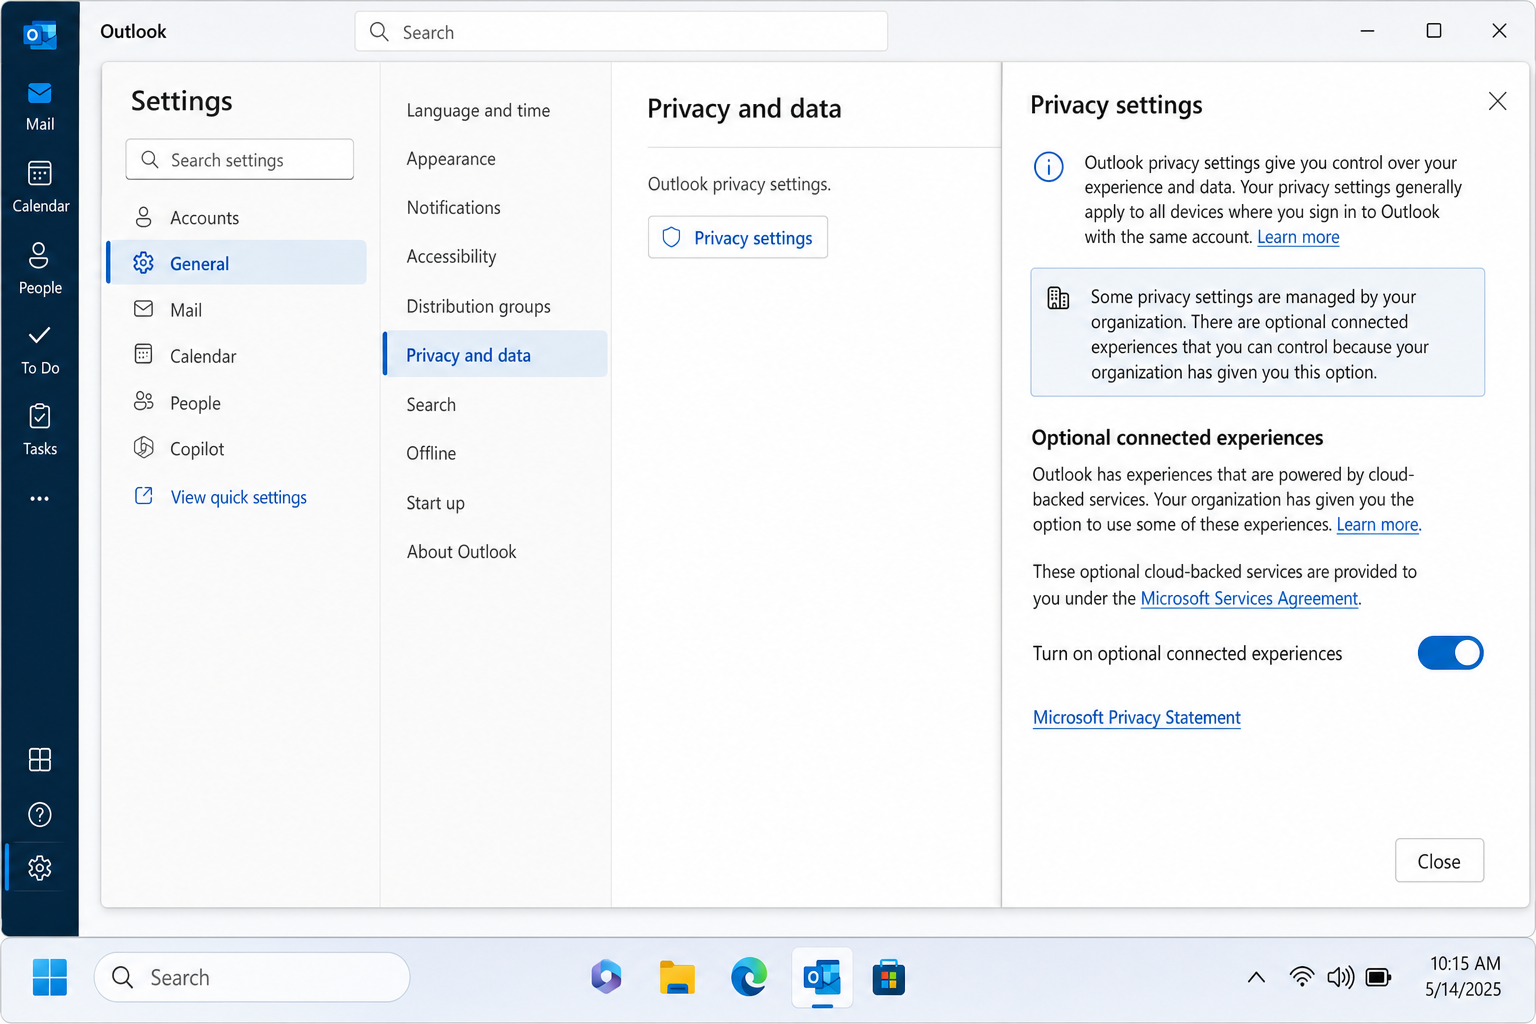Click the 'Outlook privacy settings.' text
1536x1024 pixels.
click(739, 184)
